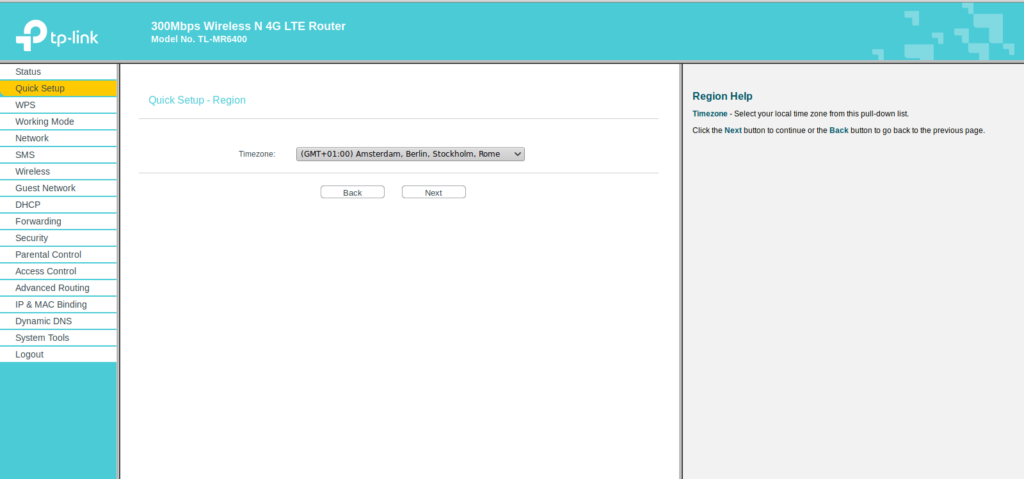Expand the System Tools menu
This screenshot has width=1024, height=479.
point(42,338)
